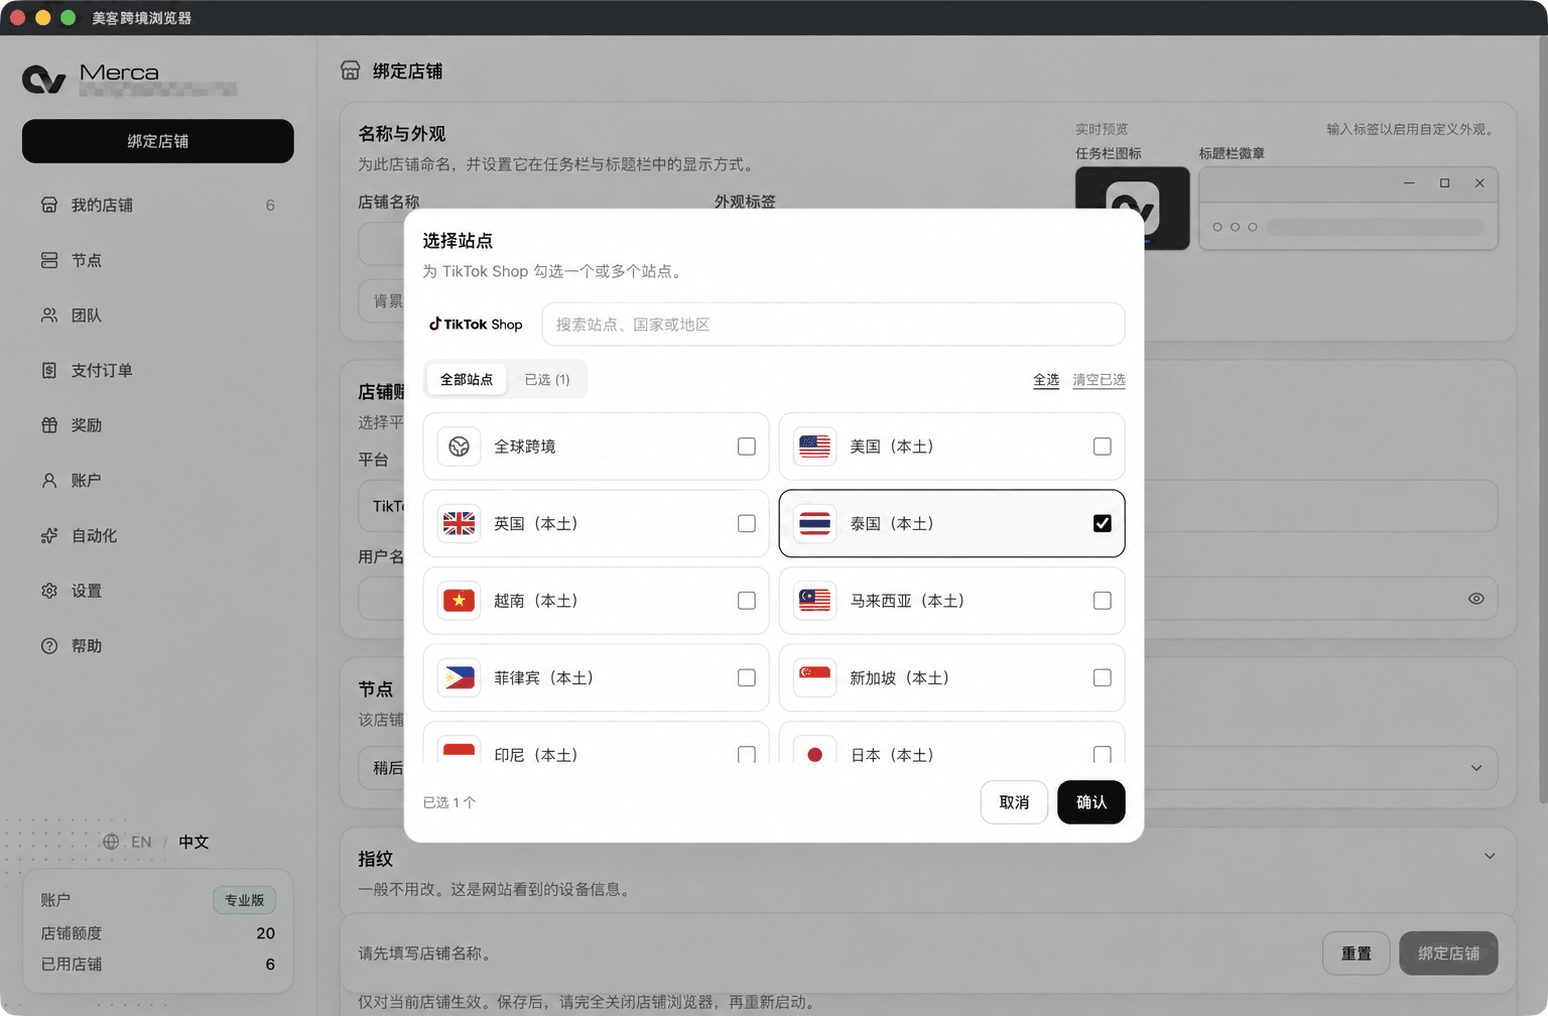Click the 确认 confirm button
Screen dimensions: 1548x1016
1091,802
